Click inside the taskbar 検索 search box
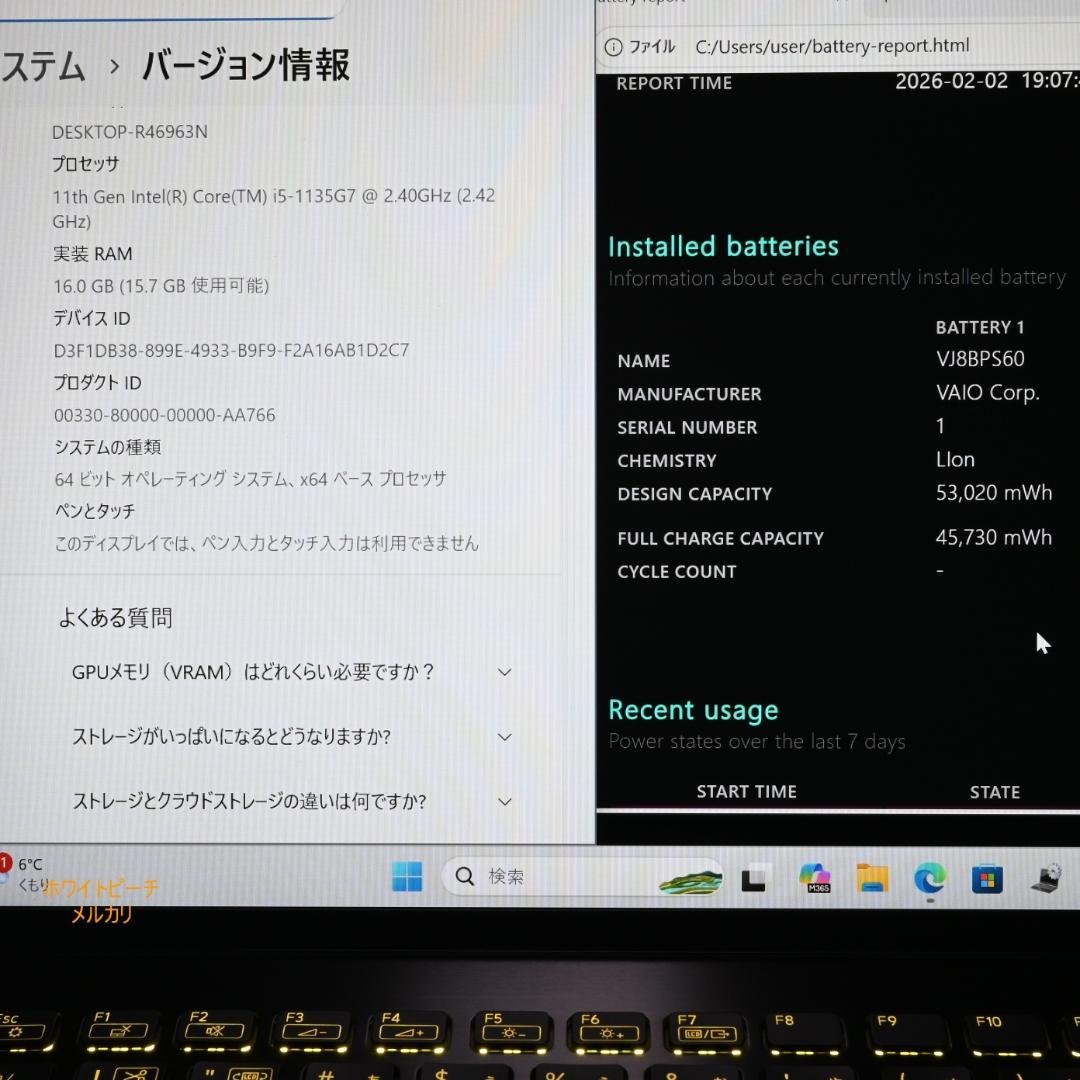The width and height of the screenshot is (1080, 1080). click(x=560, y=876)
